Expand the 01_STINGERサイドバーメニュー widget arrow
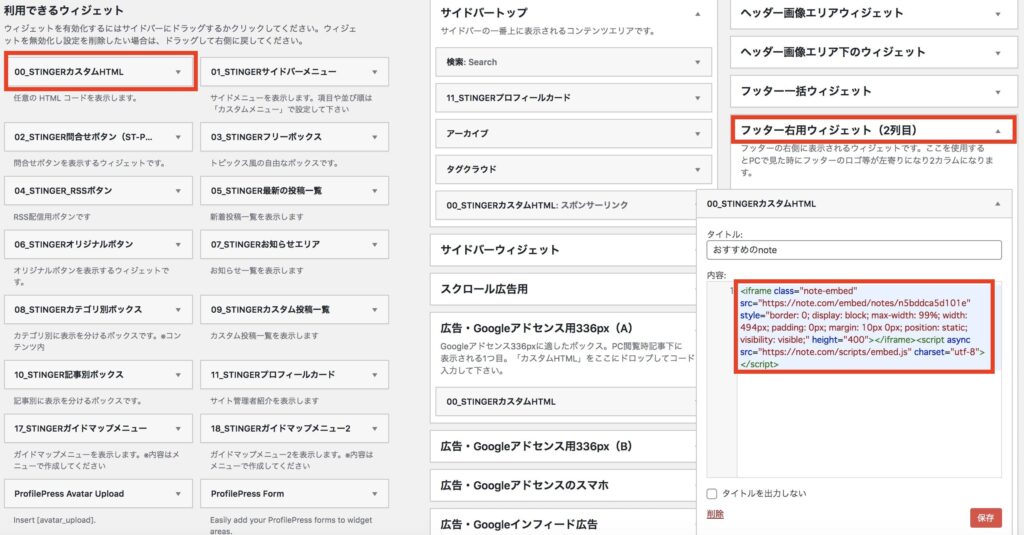 pyautogui.click(x=375, y=72)
